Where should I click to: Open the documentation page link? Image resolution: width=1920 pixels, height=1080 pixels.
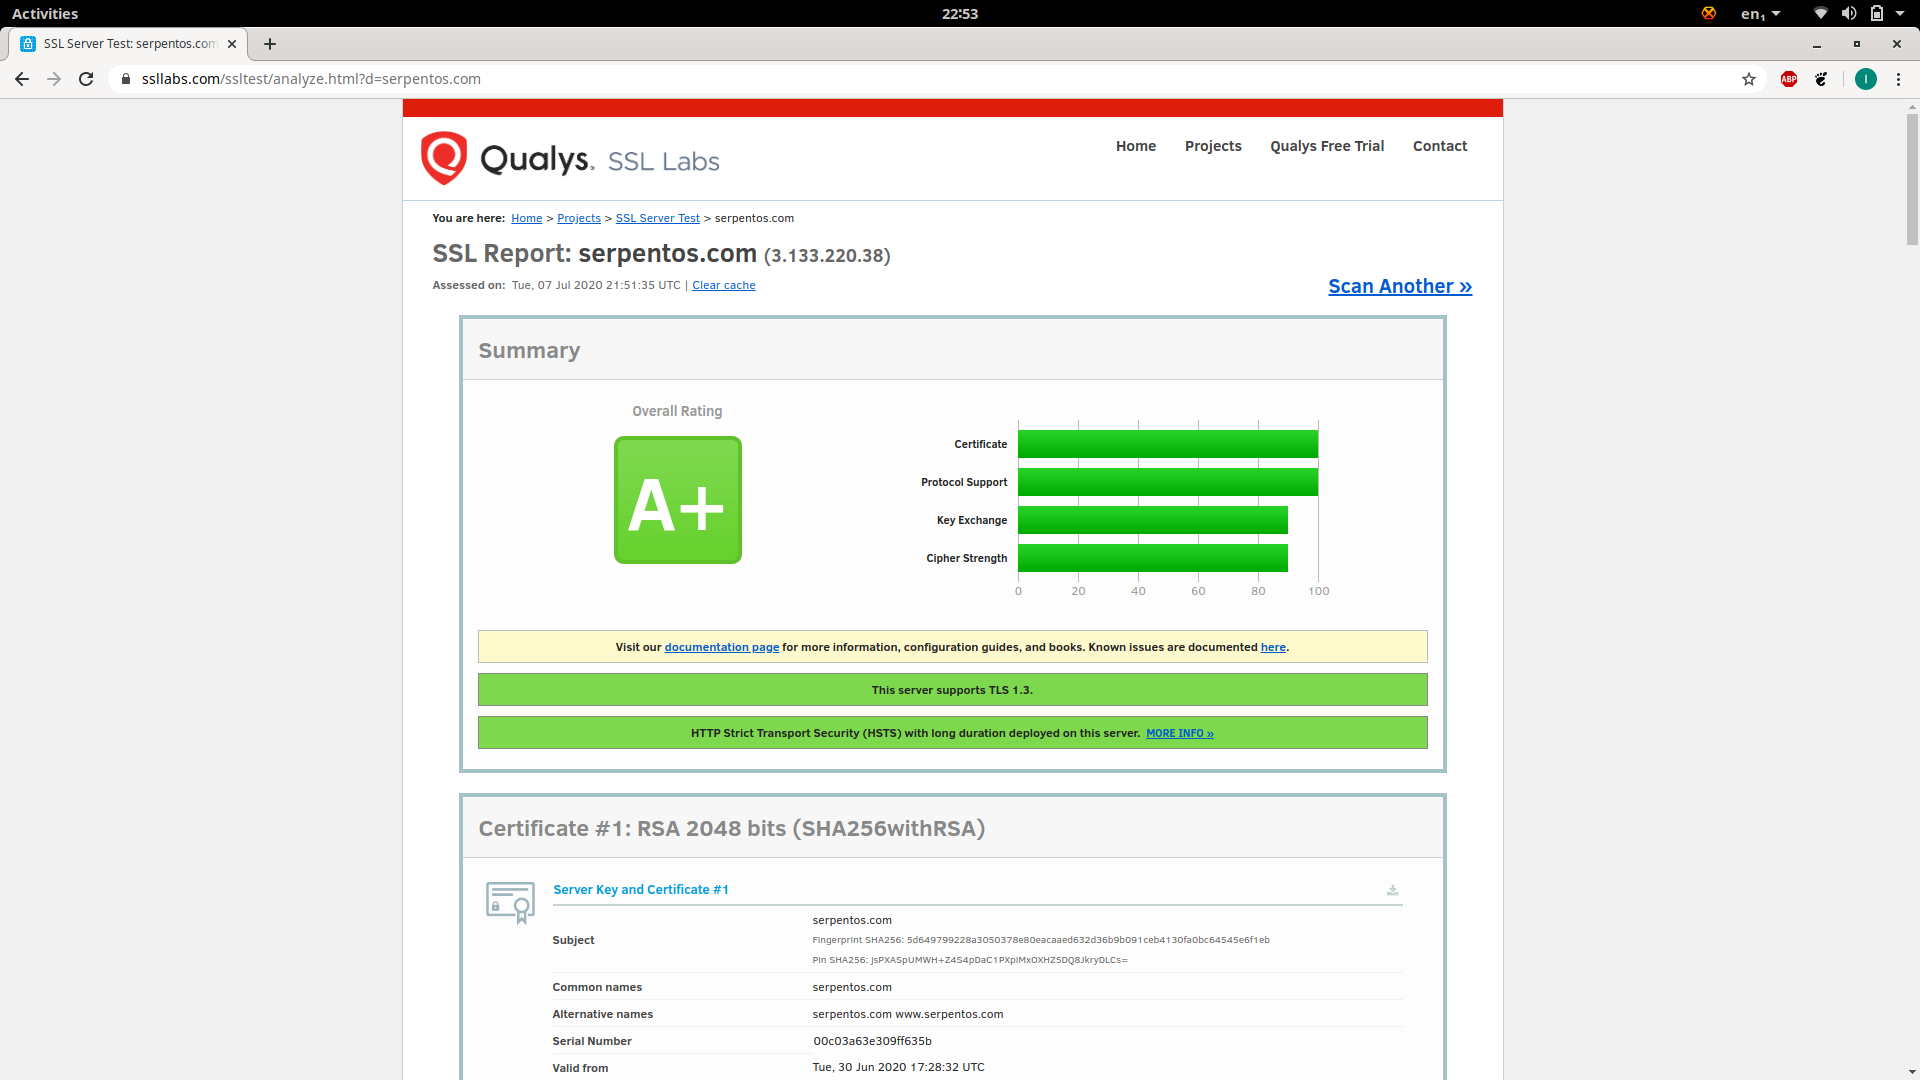pos(722,647)
